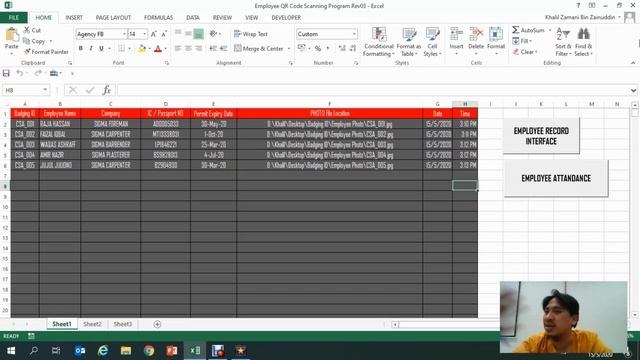
Task: Open Excel Help question mark icon
Action: (578, 6)
